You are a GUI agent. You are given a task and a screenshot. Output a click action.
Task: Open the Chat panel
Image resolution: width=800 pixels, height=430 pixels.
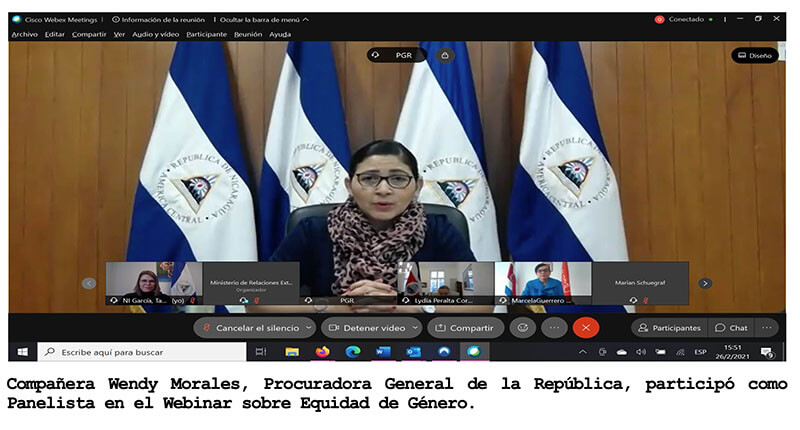(x=732, y=328)
